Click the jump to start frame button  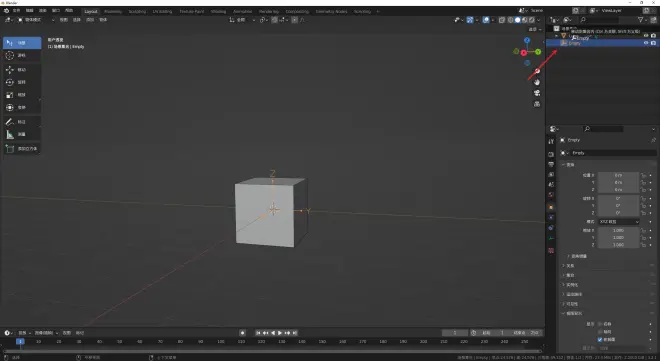[x=258, y=333]
